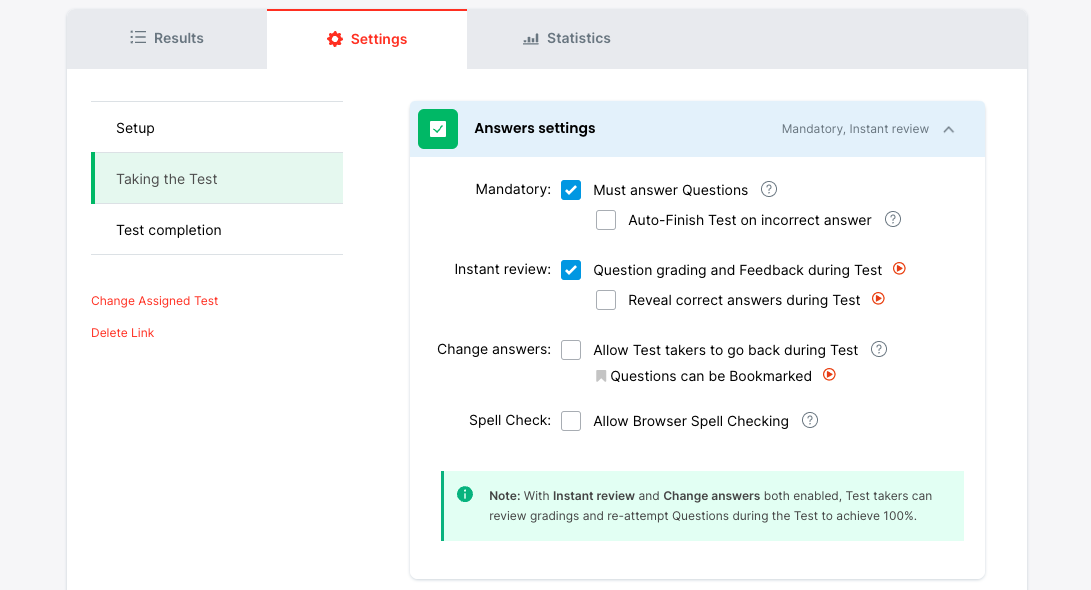Play video for Questions can be Bookmarked

point(829,375)
